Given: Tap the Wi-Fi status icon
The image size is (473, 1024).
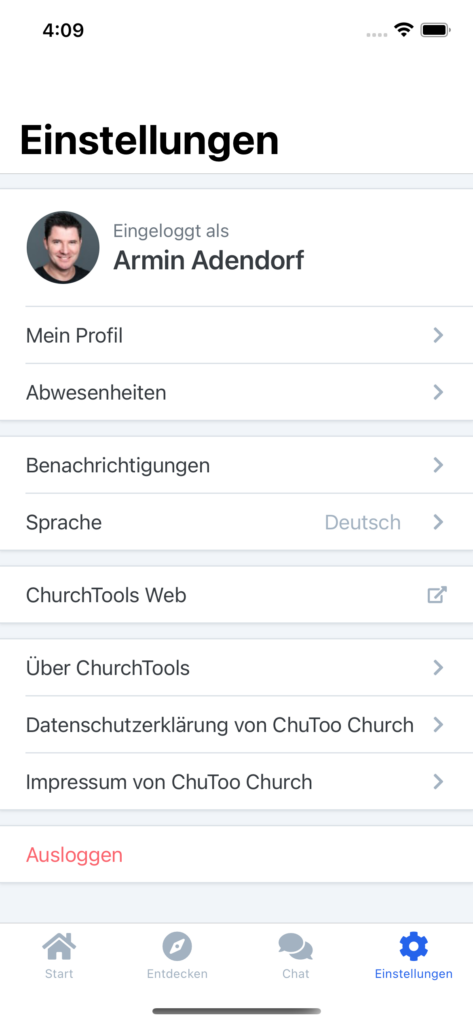Looking at the screenshot, I should [404, 30].
